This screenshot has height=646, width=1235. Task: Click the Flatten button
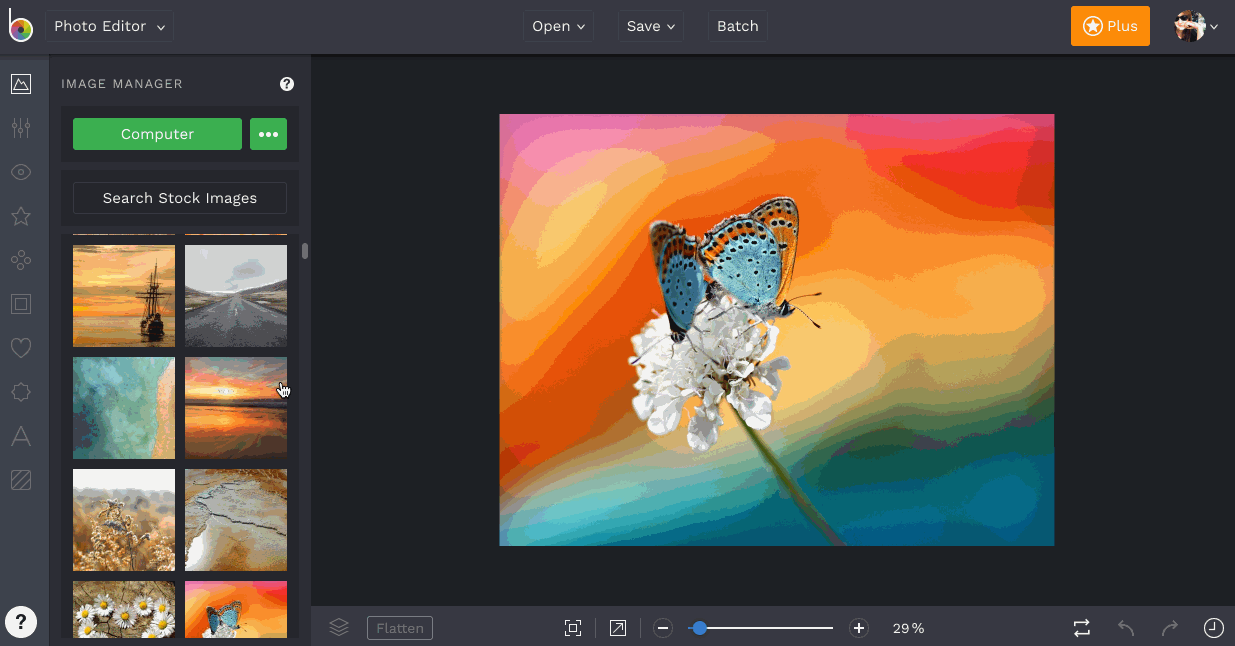click(400, 628)
